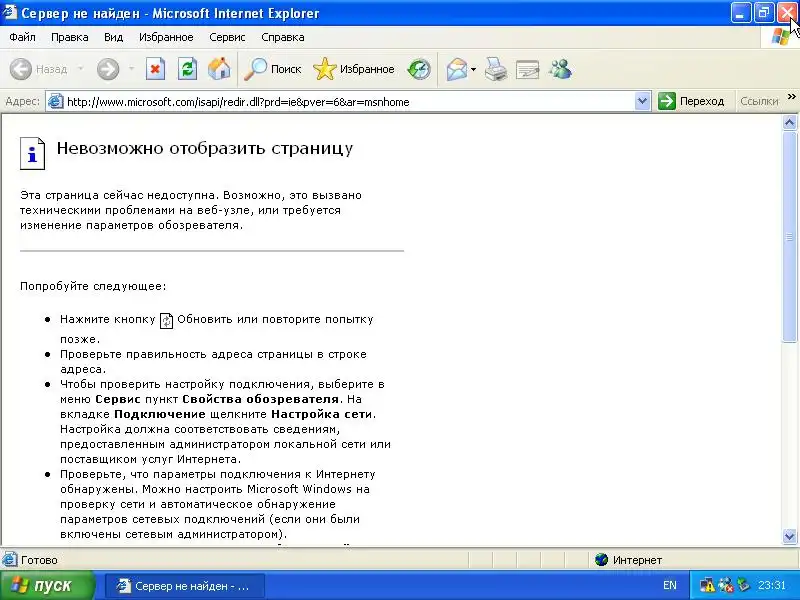800x600 pixels.
Task: Click the EN language indicator
Action: click(x=669, y=585)
